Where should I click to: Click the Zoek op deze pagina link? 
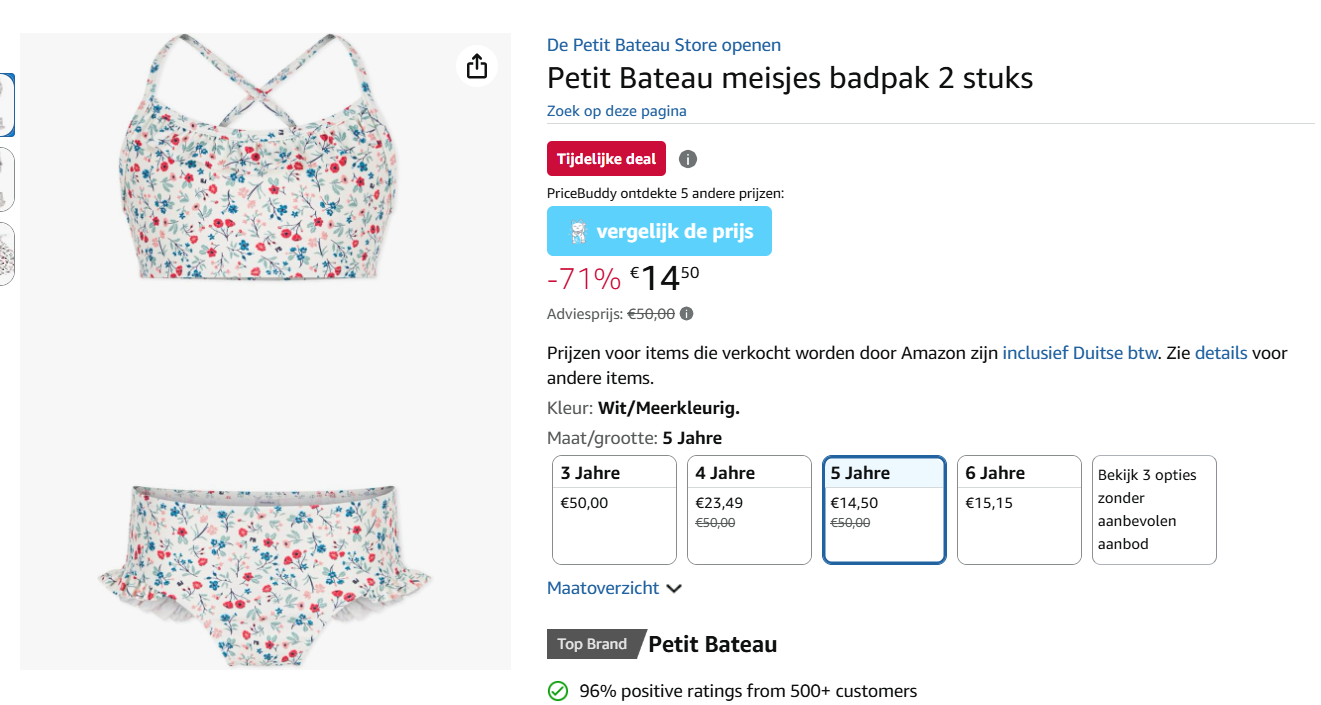point(616,110)
